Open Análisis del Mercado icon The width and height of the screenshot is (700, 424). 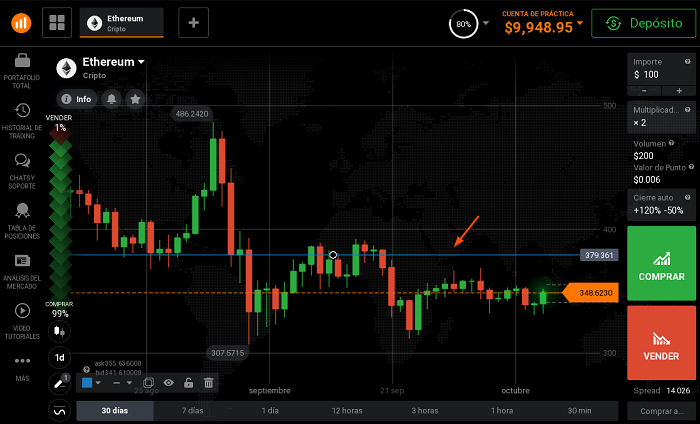click(x=22, y=260)
